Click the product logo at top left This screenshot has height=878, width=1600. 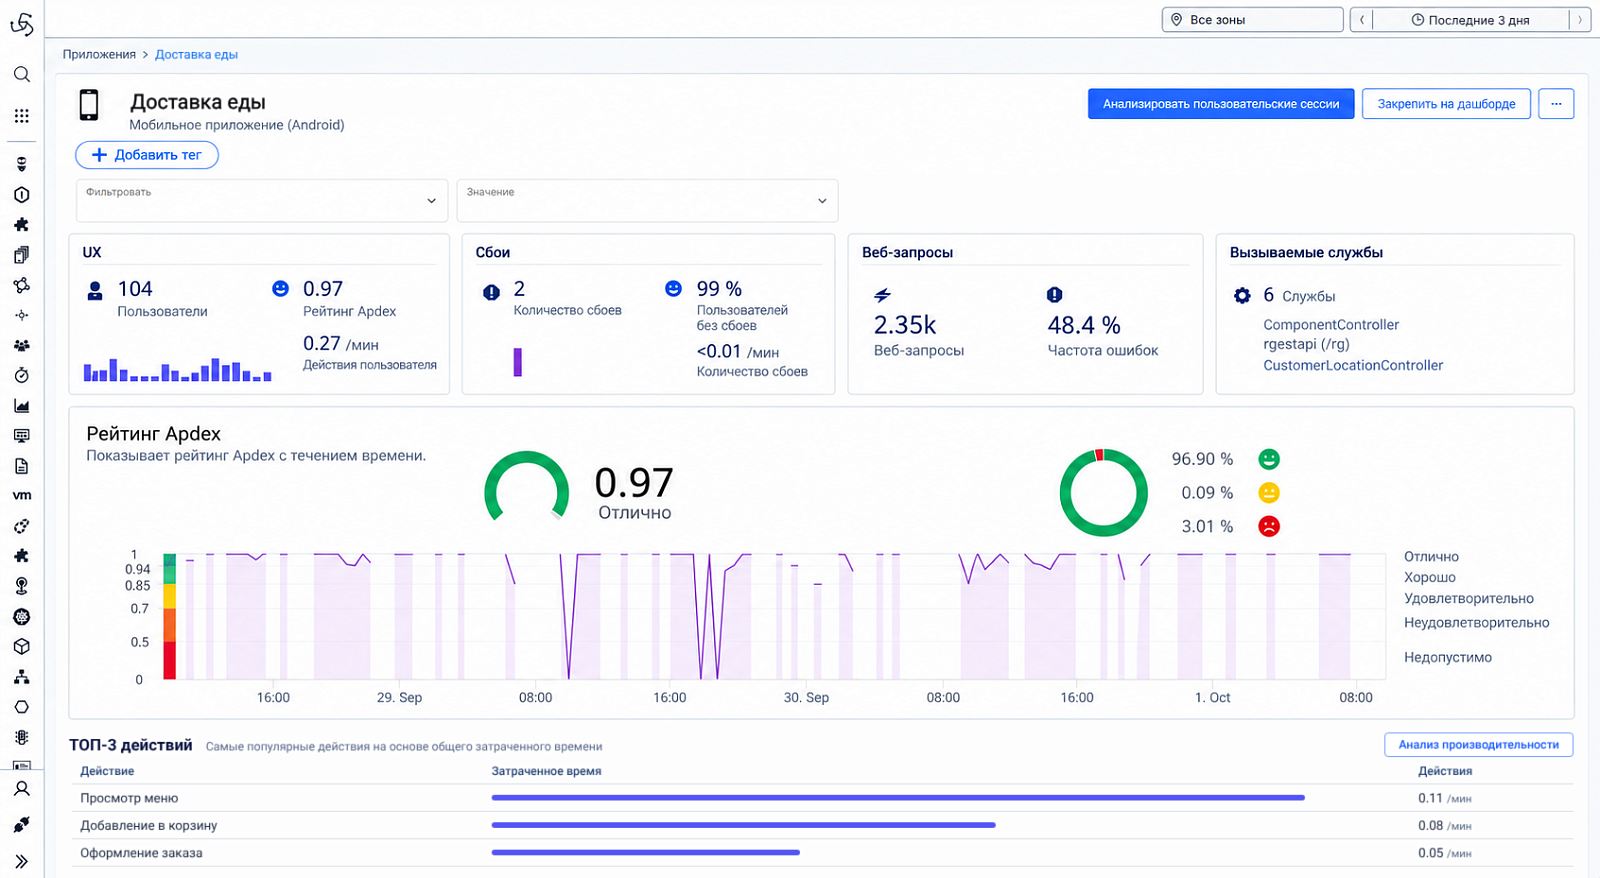click(x=21, y=24)
